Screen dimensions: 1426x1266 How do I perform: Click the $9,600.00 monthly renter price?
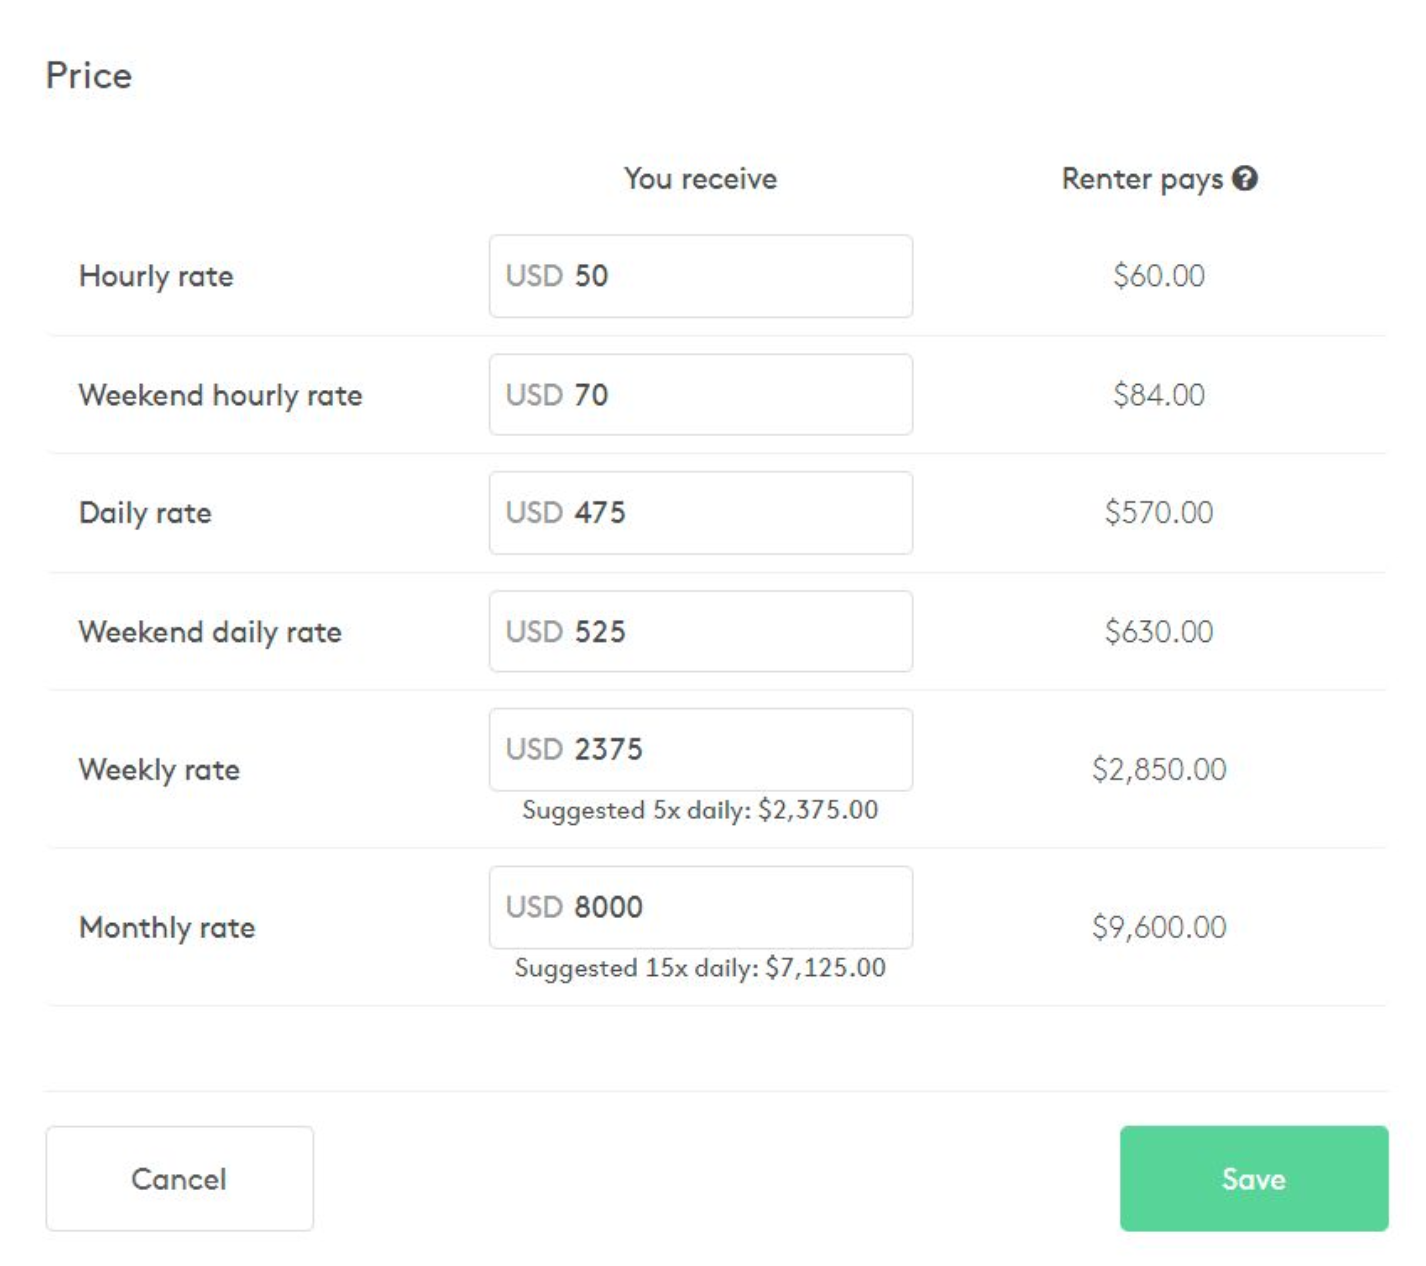point(1159,928)
